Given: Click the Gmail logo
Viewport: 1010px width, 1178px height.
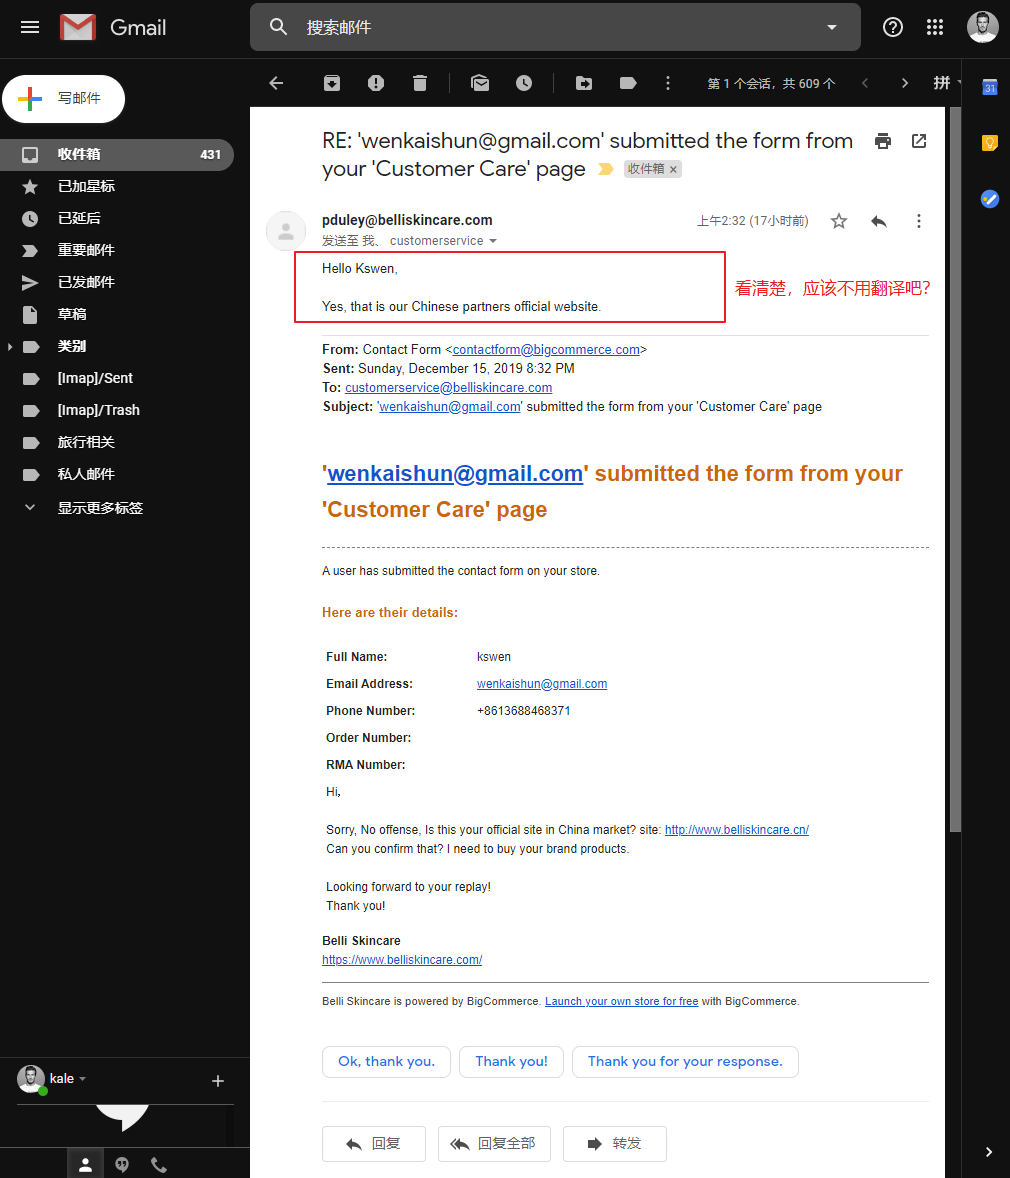Looking at the screenshot, I should click(113, 28).
